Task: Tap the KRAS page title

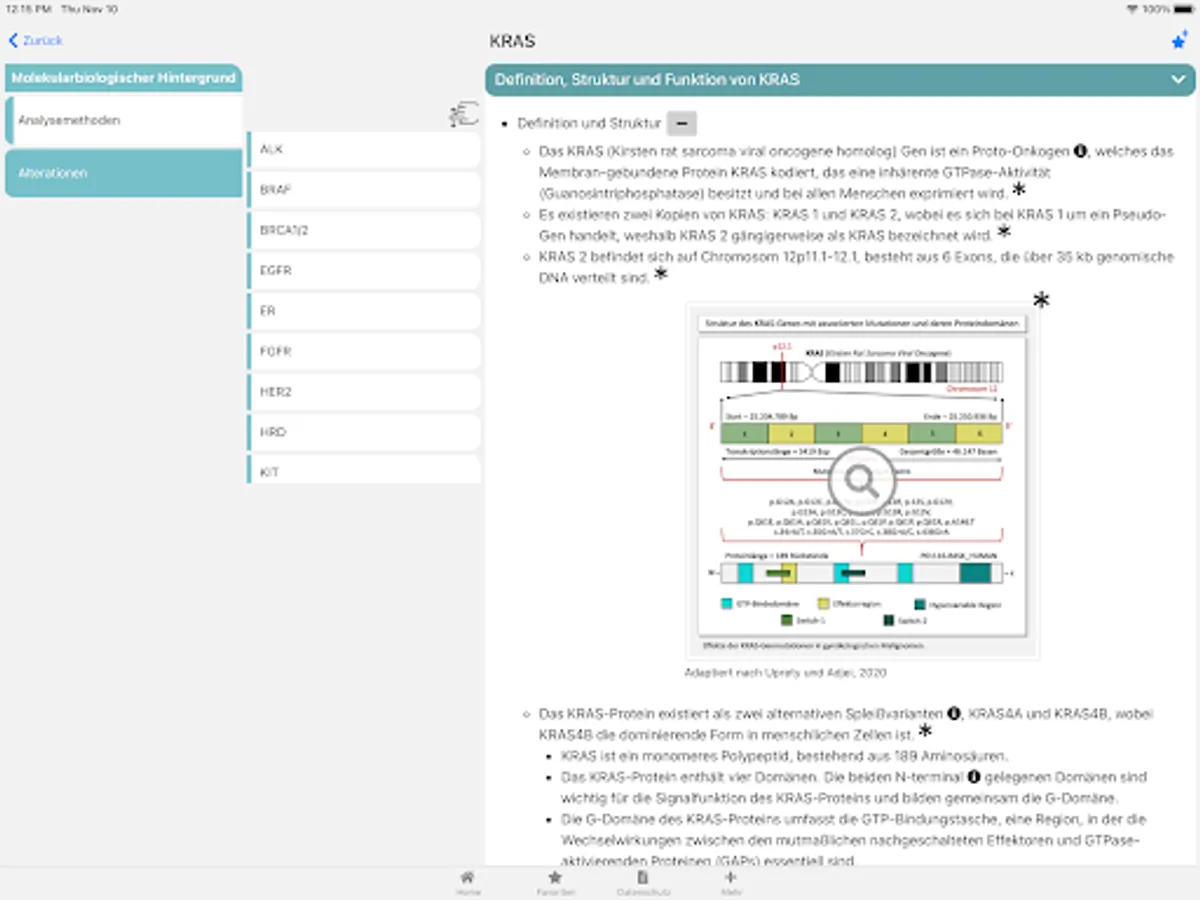Action: pyautogui.click(x=513, y=42)
